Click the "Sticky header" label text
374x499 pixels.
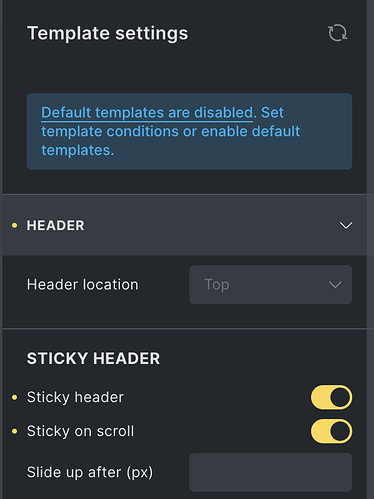coord(75,397)
